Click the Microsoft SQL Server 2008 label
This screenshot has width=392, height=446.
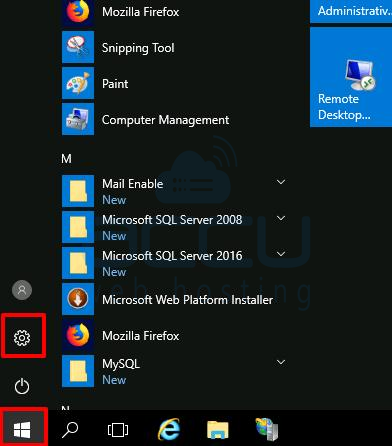coord(172,220)
